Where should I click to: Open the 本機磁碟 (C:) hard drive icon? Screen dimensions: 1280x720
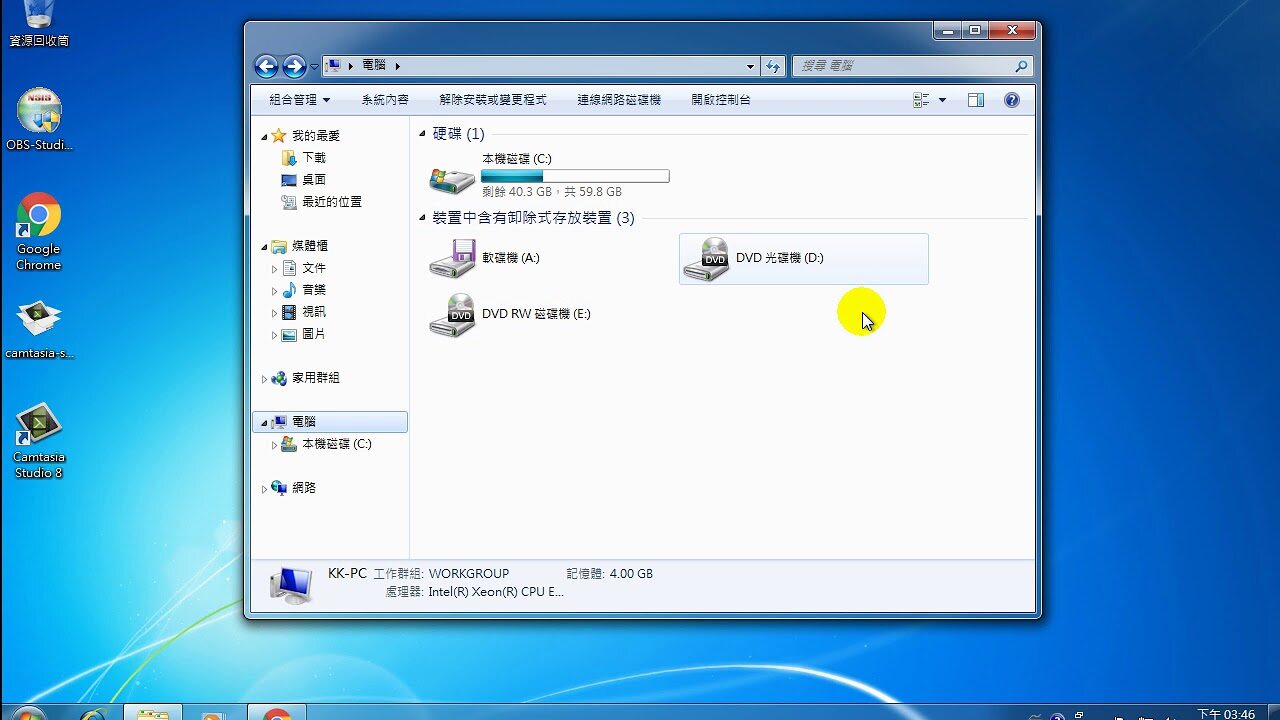(452, 179)
